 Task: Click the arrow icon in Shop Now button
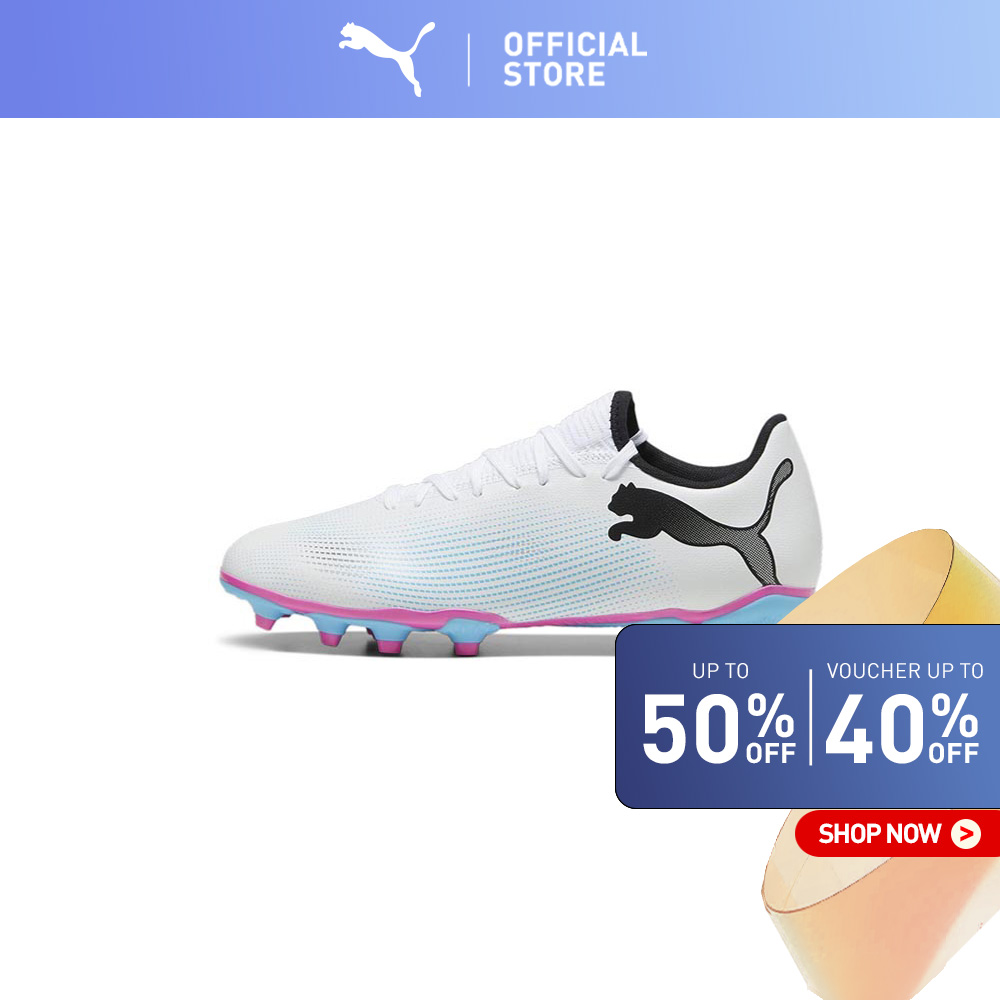tap(966, 834)
